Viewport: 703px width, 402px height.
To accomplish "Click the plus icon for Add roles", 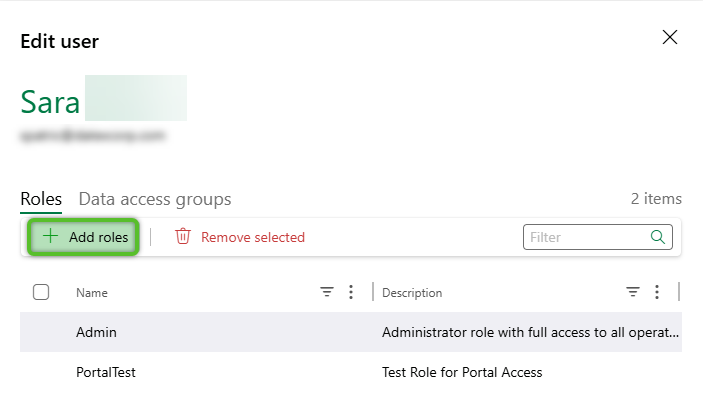I will pyautogui.click(x=51, y=236).
